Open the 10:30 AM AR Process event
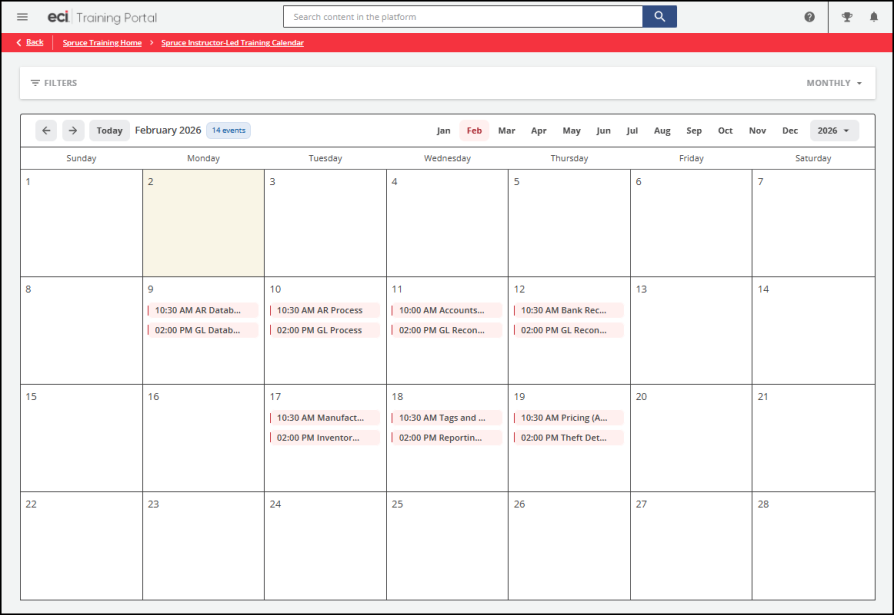 click(x=324, y=310)
